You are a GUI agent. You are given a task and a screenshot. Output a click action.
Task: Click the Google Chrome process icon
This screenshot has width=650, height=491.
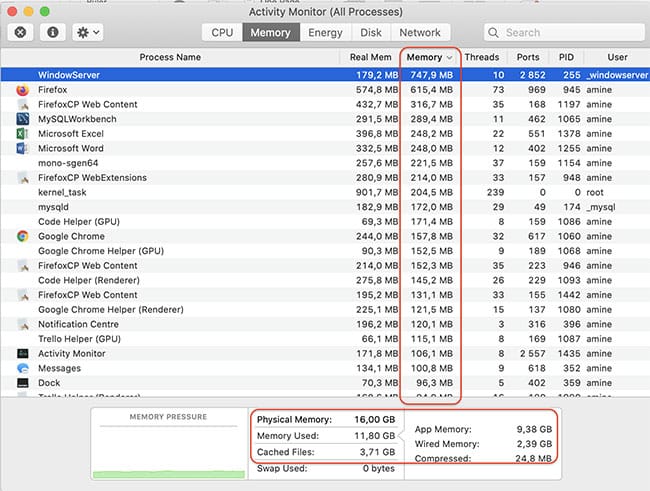[x=22, y=236]
